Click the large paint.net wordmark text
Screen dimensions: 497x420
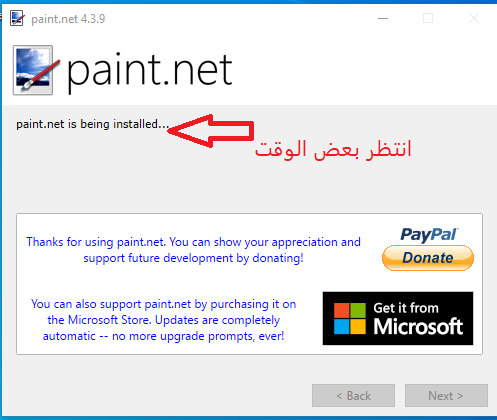pyautogui.click(x=149, y=71)
